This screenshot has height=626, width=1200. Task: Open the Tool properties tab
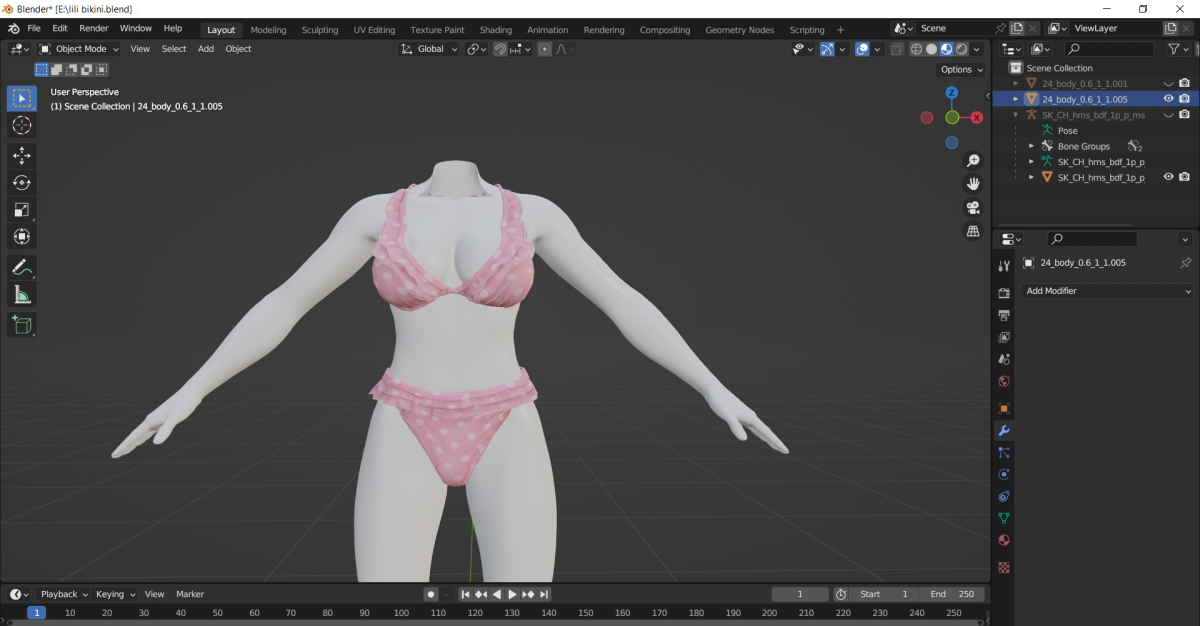[1004, 265]
